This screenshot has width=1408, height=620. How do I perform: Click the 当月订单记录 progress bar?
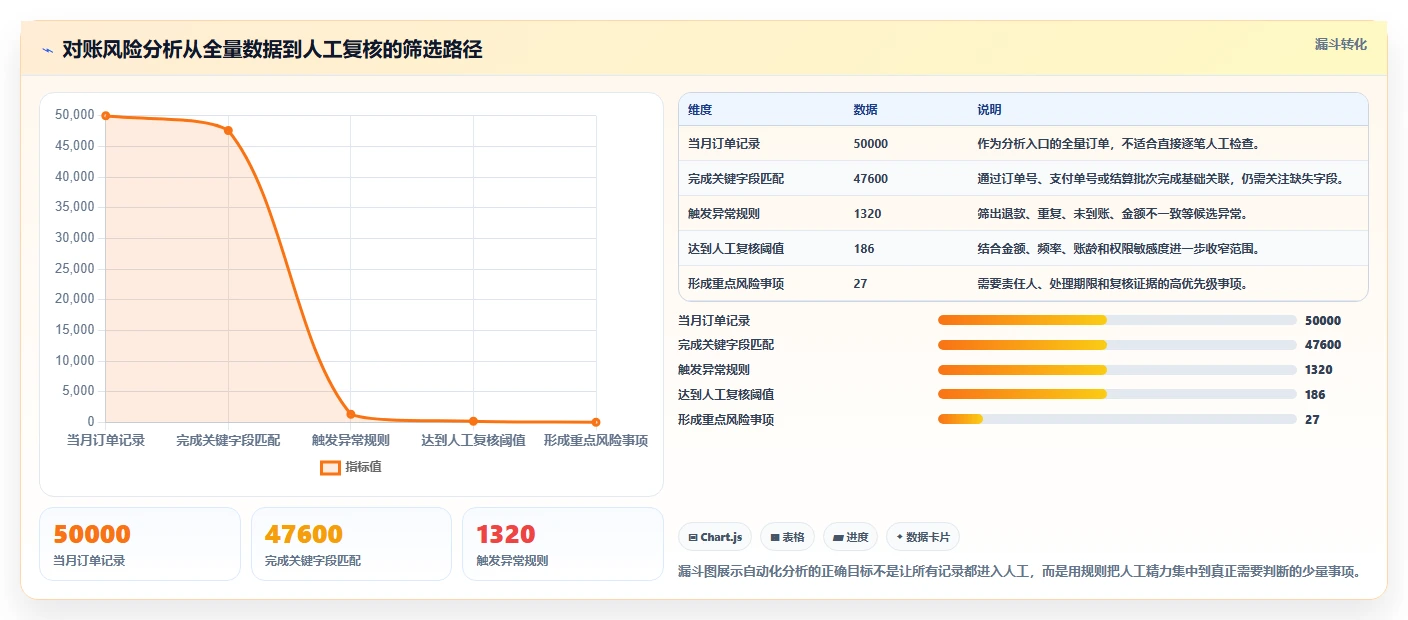[1117, 320]
